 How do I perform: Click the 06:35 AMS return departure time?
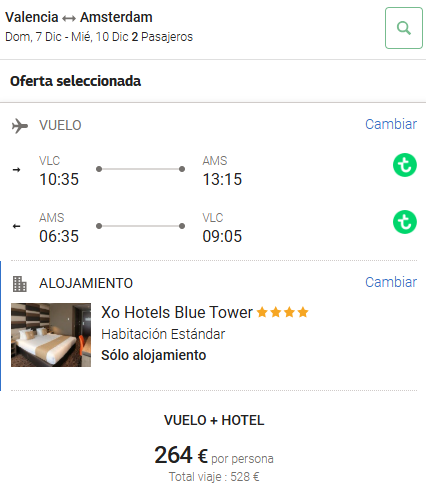(59, 236)
